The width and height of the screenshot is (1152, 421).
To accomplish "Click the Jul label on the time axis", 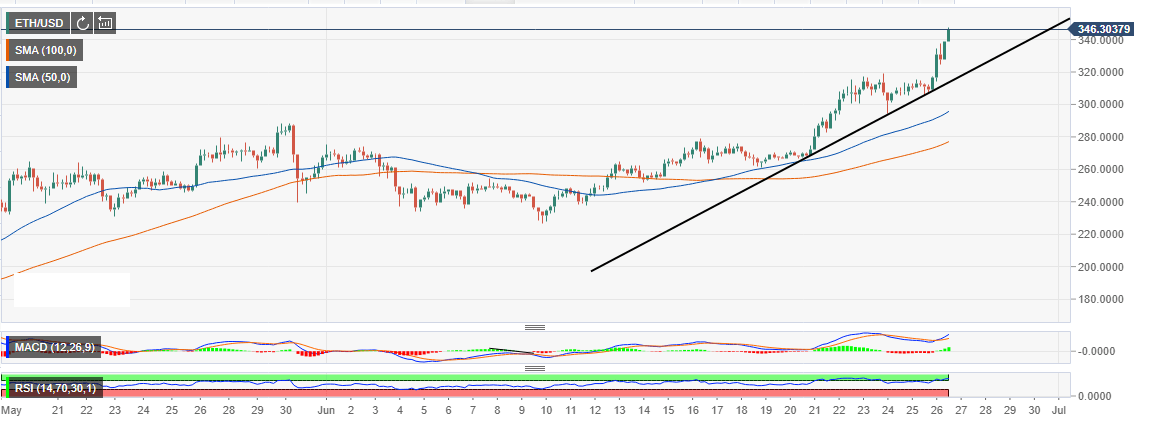I will pos(1061,411).
